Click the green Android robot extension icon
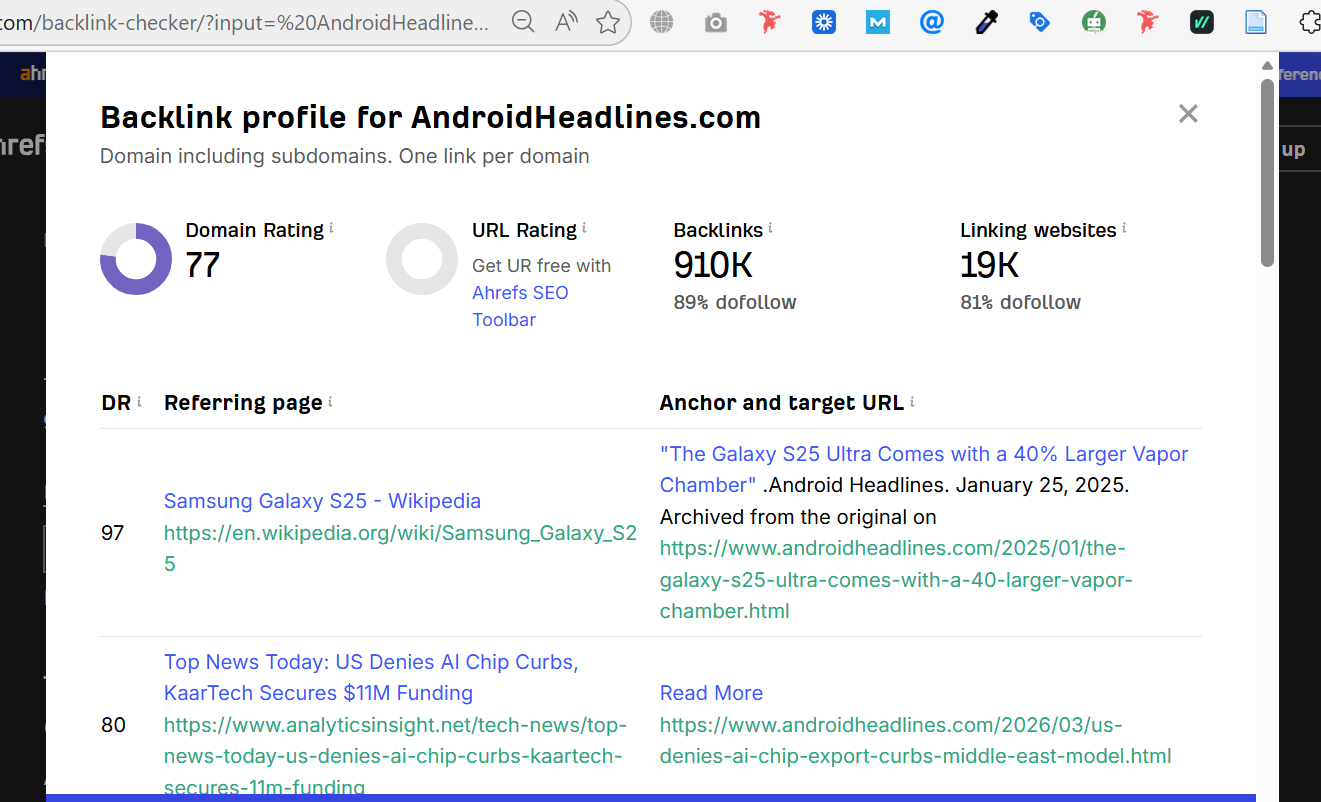The image size is (1321, 802). pos(1093,21)
